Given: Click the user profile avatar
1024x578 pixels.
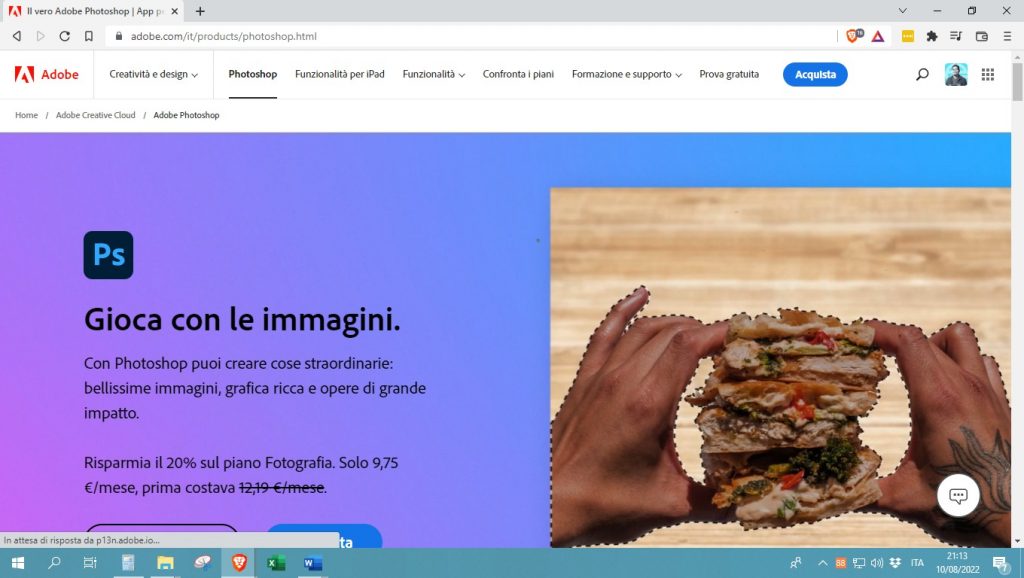Looking at the screenshot, I should click(956, 75).
